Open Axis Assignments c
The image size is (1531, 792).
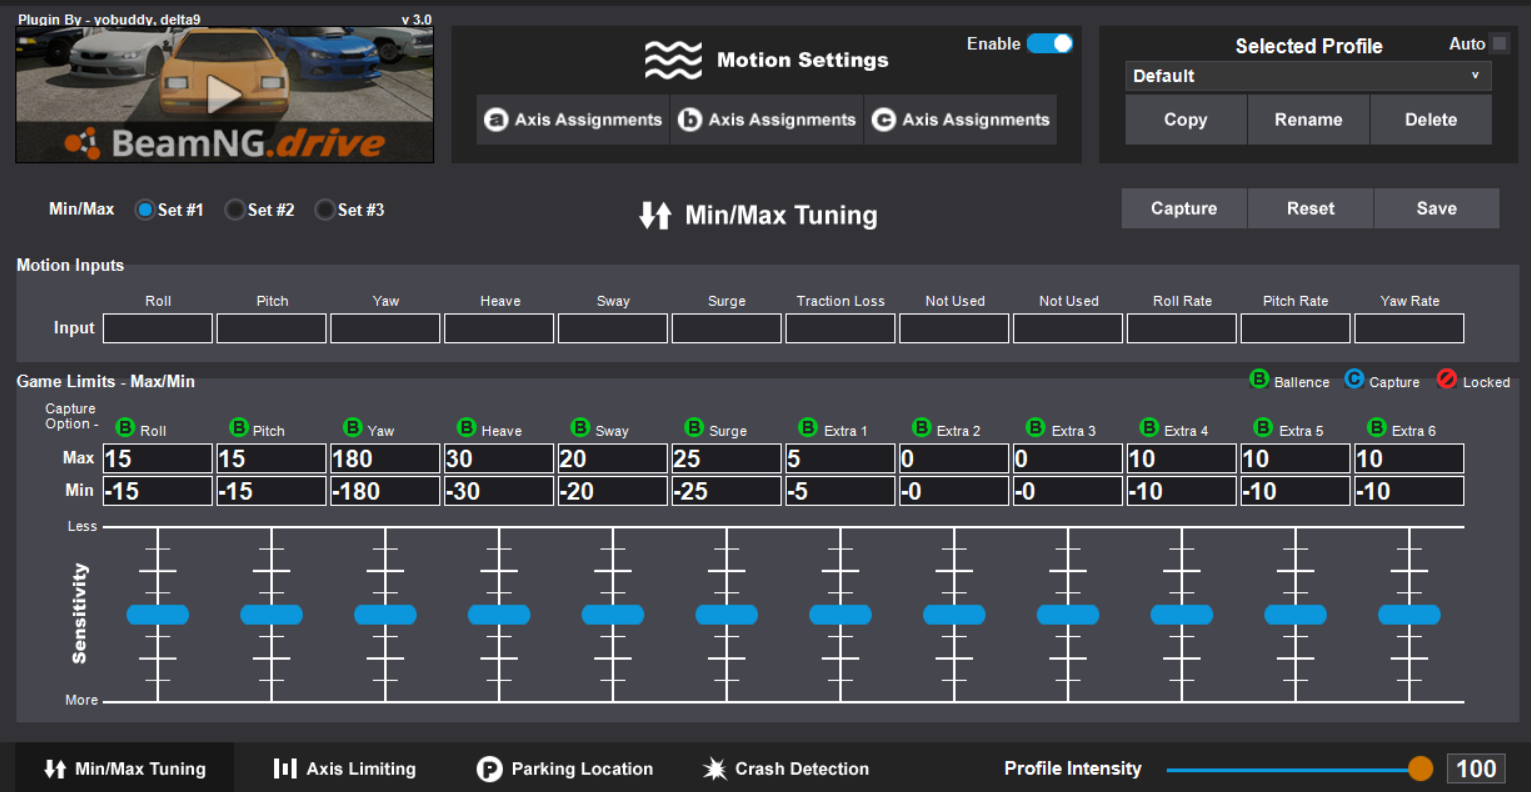(961, 120)
